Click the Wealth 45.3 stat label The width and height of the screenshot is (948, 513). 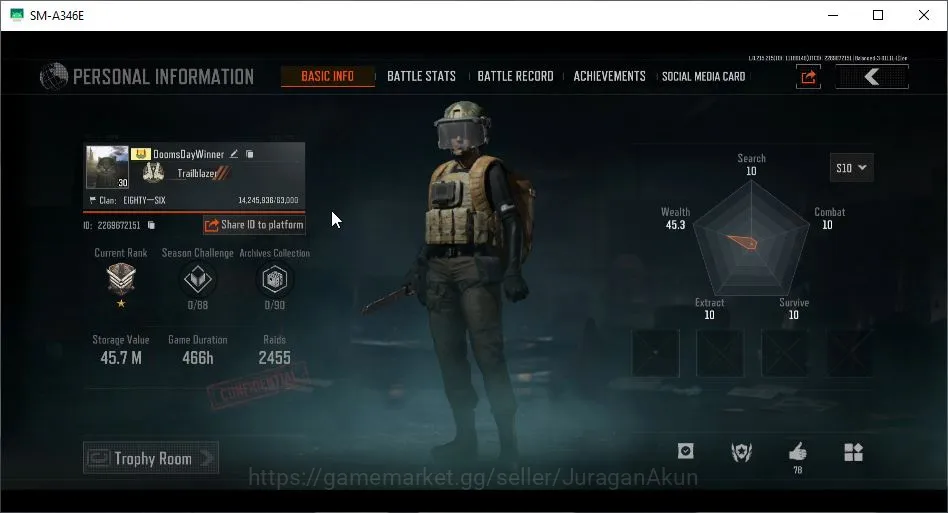675,218
